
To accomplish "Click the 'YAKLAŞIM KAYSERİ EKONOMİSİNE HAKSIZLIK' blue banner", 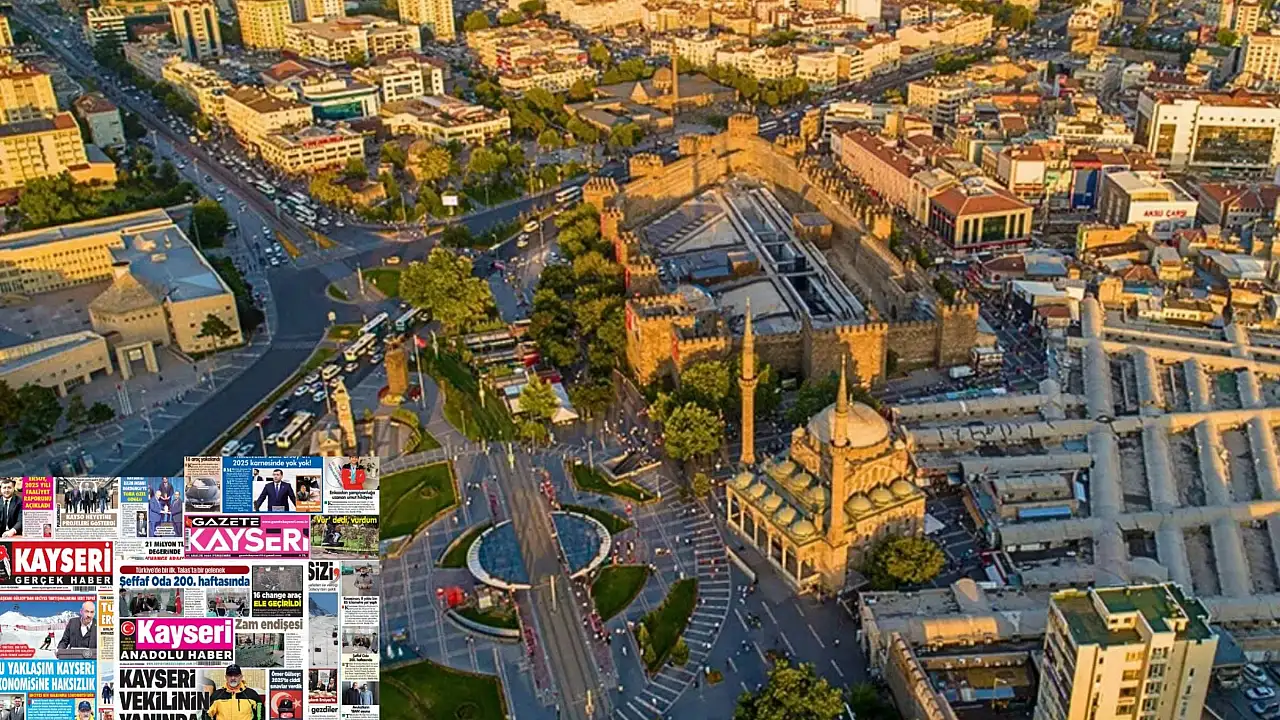I will 48,676.
